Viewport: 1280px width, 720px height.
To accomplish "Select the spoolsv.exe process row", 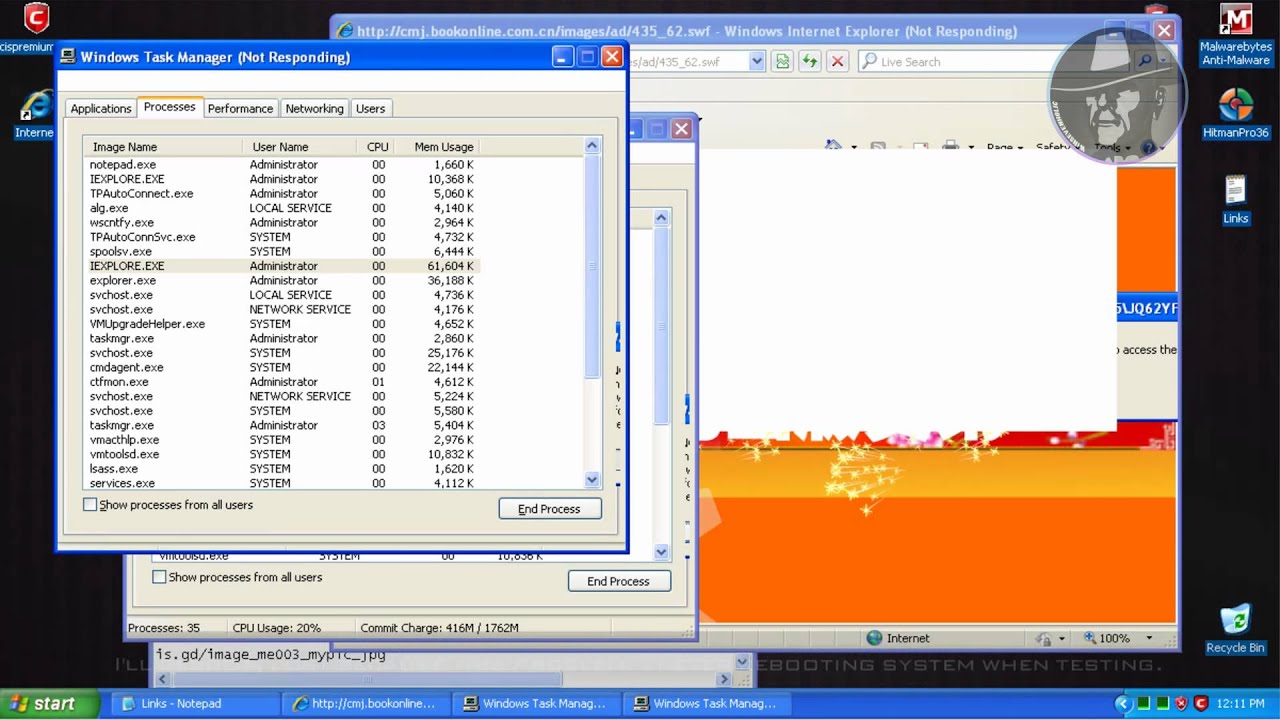I will coord(282,251).
